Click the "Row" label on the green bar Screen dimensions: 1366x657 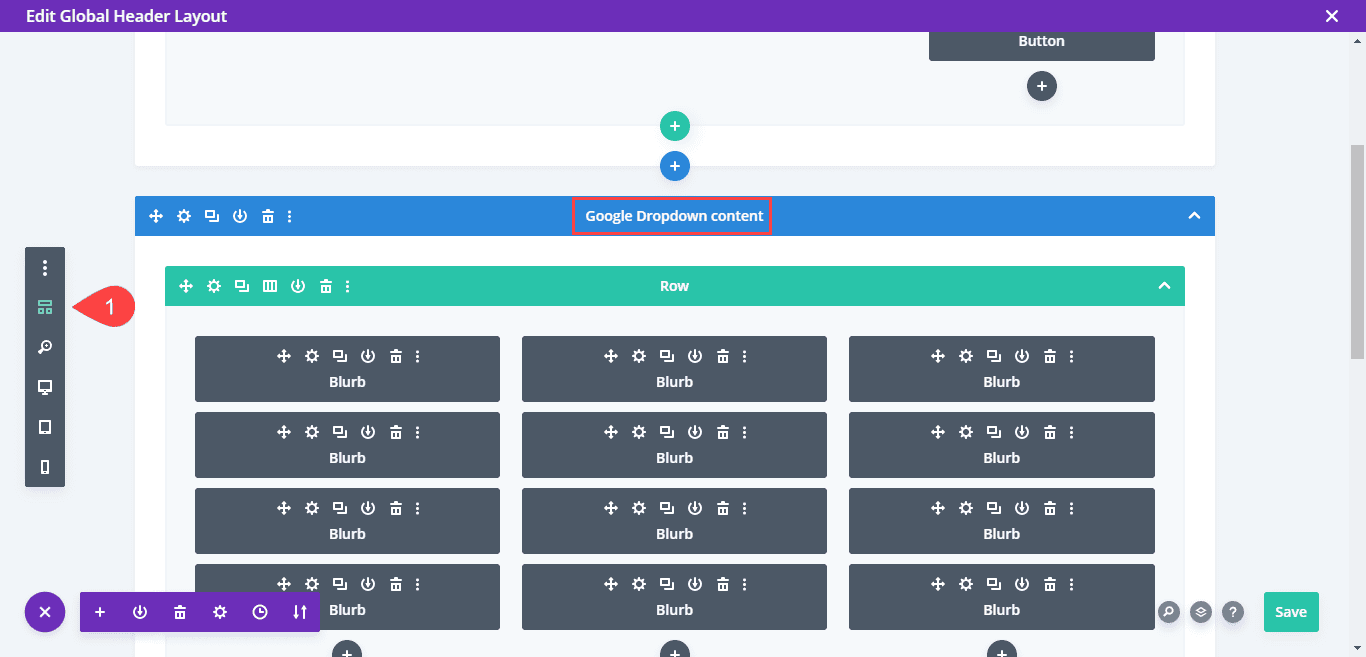tap(675, 286)
